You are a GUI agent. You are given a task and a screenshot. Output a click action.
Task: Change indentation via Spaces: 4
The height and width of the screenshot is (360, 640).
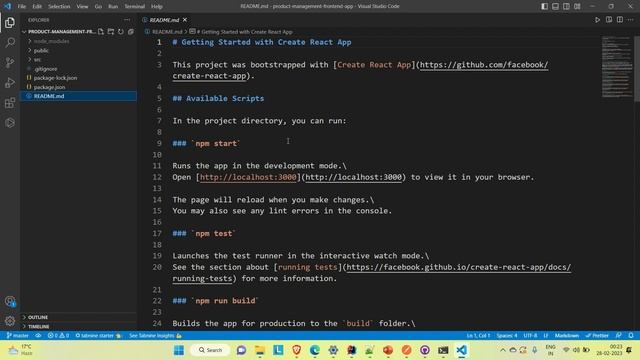(x=507, y=336)
